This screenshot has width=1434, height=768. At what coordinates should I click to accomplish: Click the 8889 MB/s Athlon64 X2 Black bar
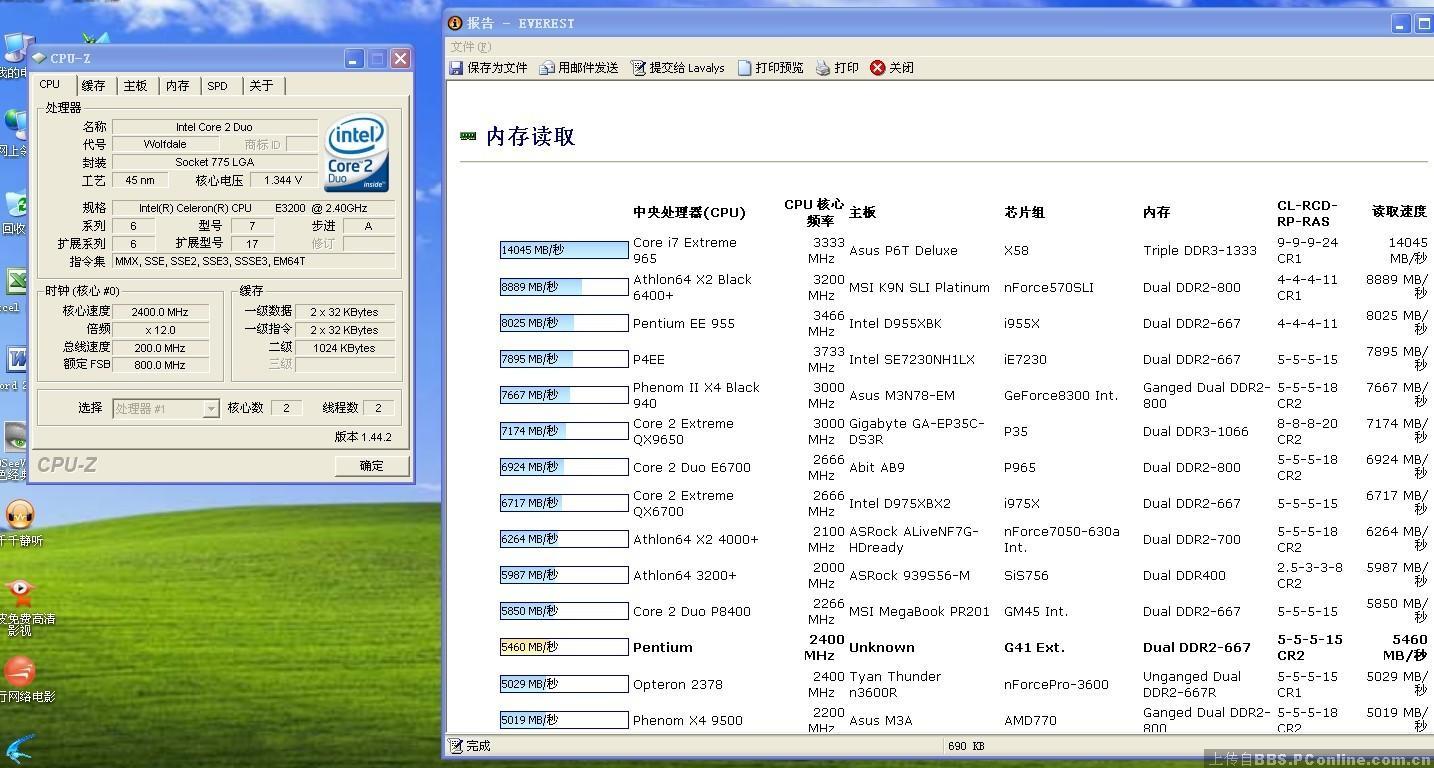tap(564, 287)
